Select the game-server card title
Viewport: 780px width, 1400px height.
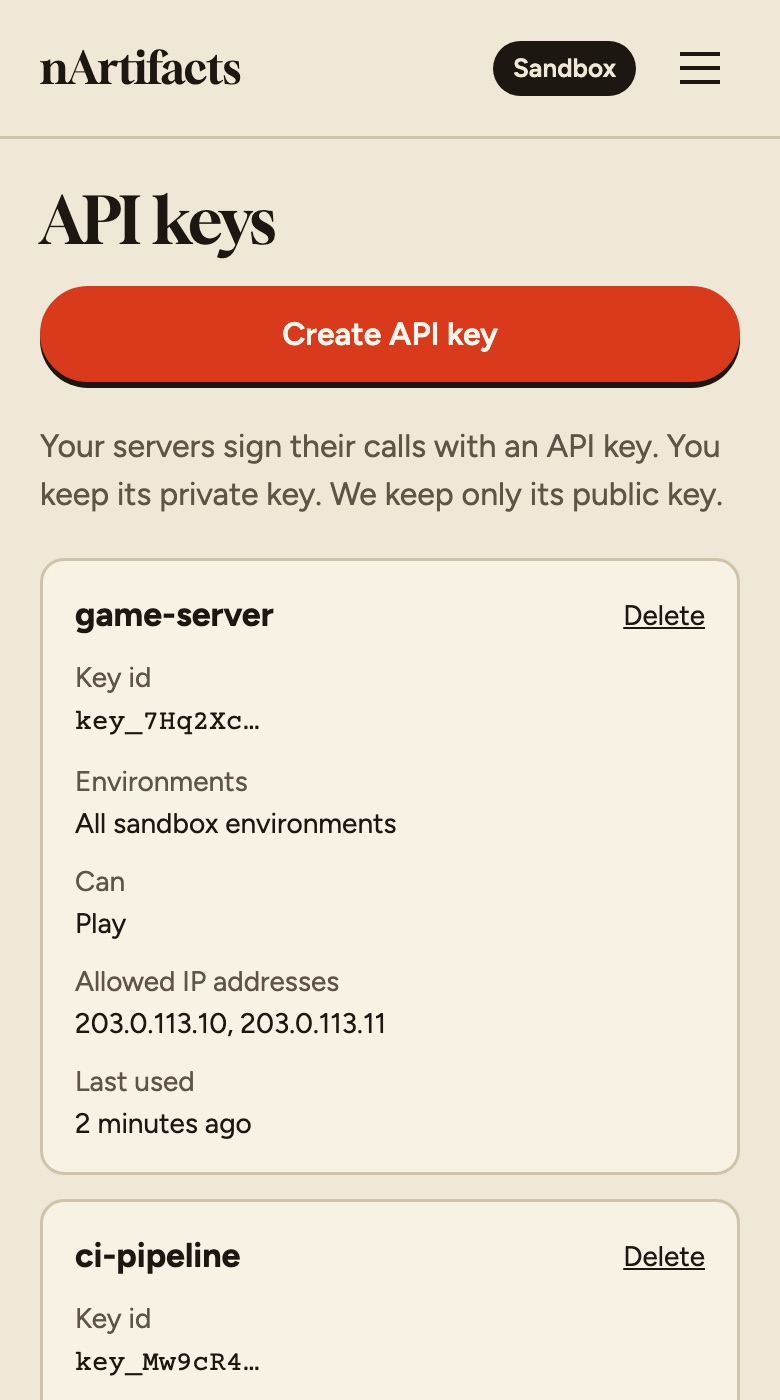(x=174, y=616)
